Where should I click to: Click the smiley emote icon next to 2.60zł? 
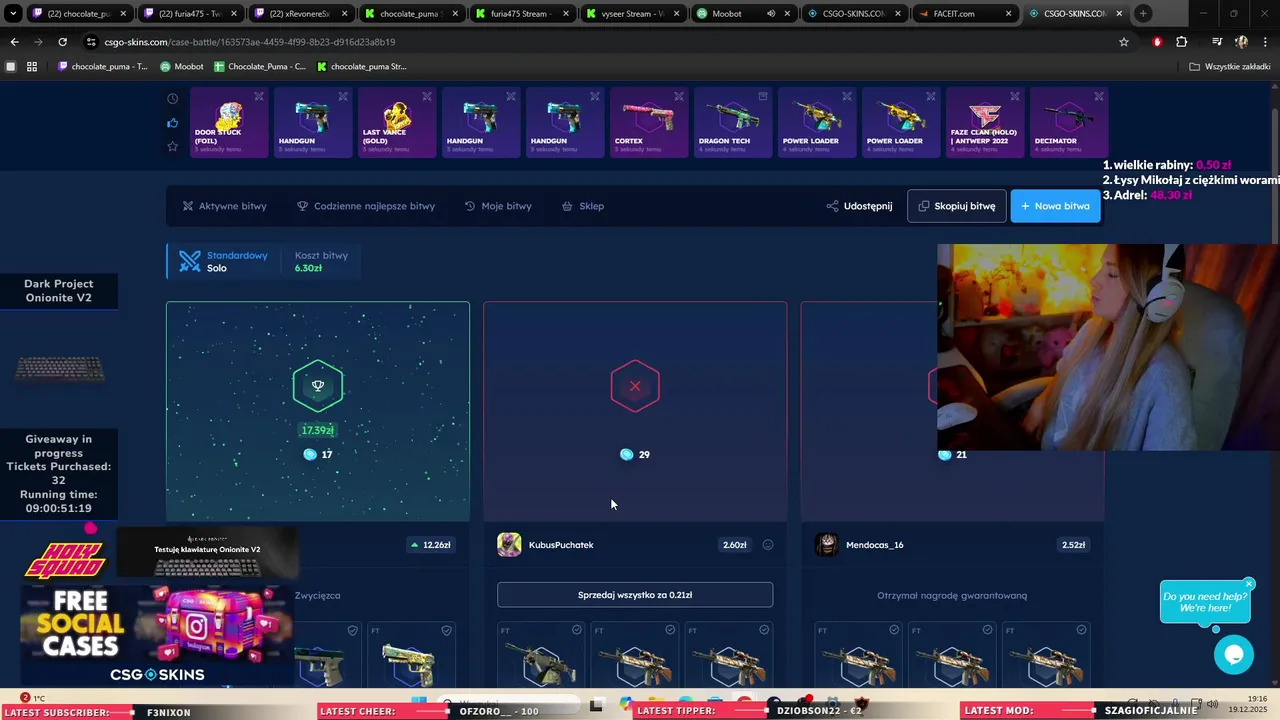[x=768, y=545]
